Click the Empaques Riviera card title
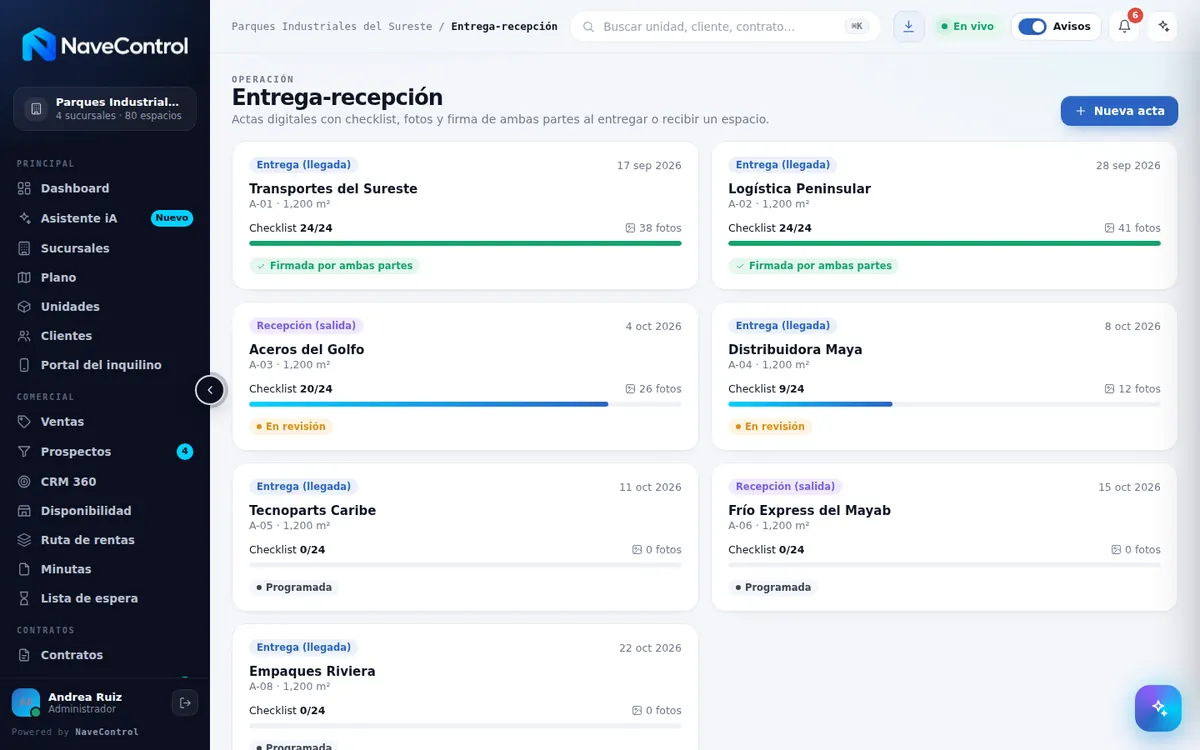This screenshot has height=750, width=1200. (x=312, y=671)
